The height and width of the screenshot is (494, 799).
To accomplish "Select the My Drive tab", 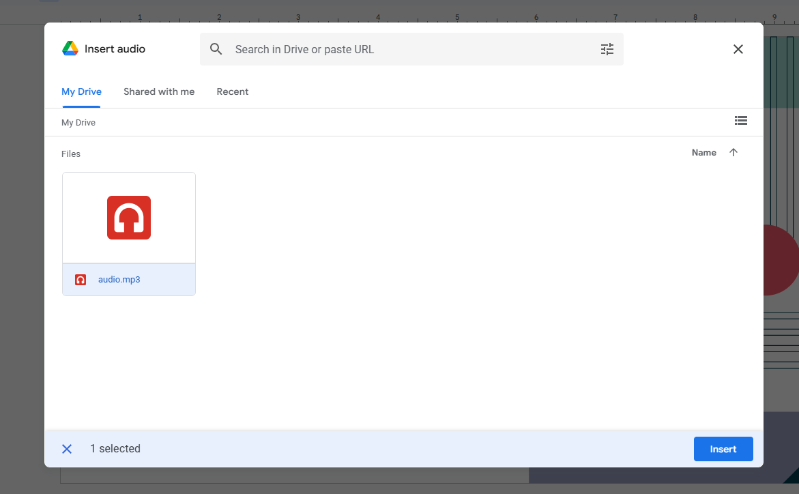I will tap(81, 92).
